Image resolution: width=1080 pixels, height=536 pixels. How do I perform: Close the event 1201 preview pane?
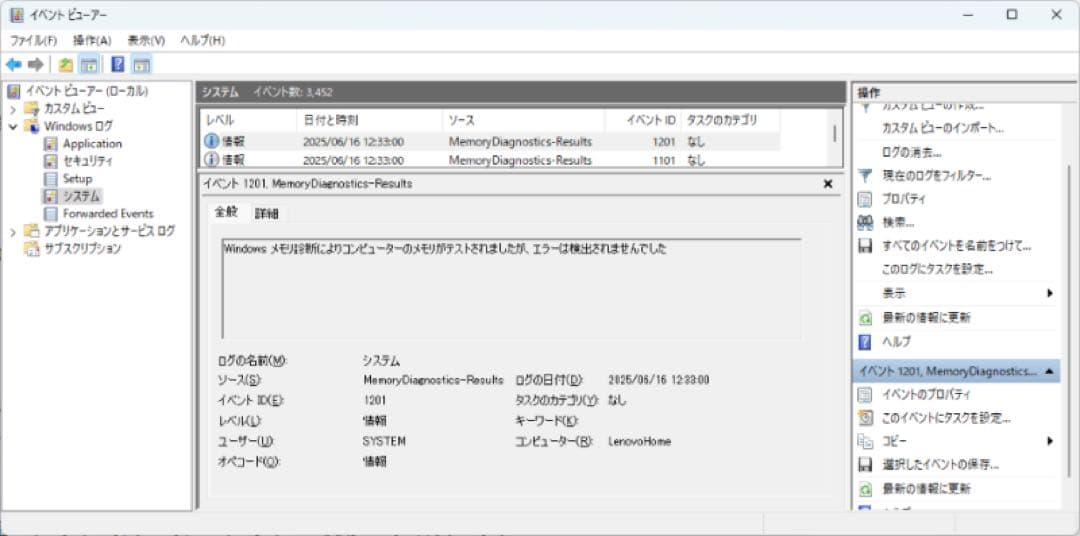(828, 184)
